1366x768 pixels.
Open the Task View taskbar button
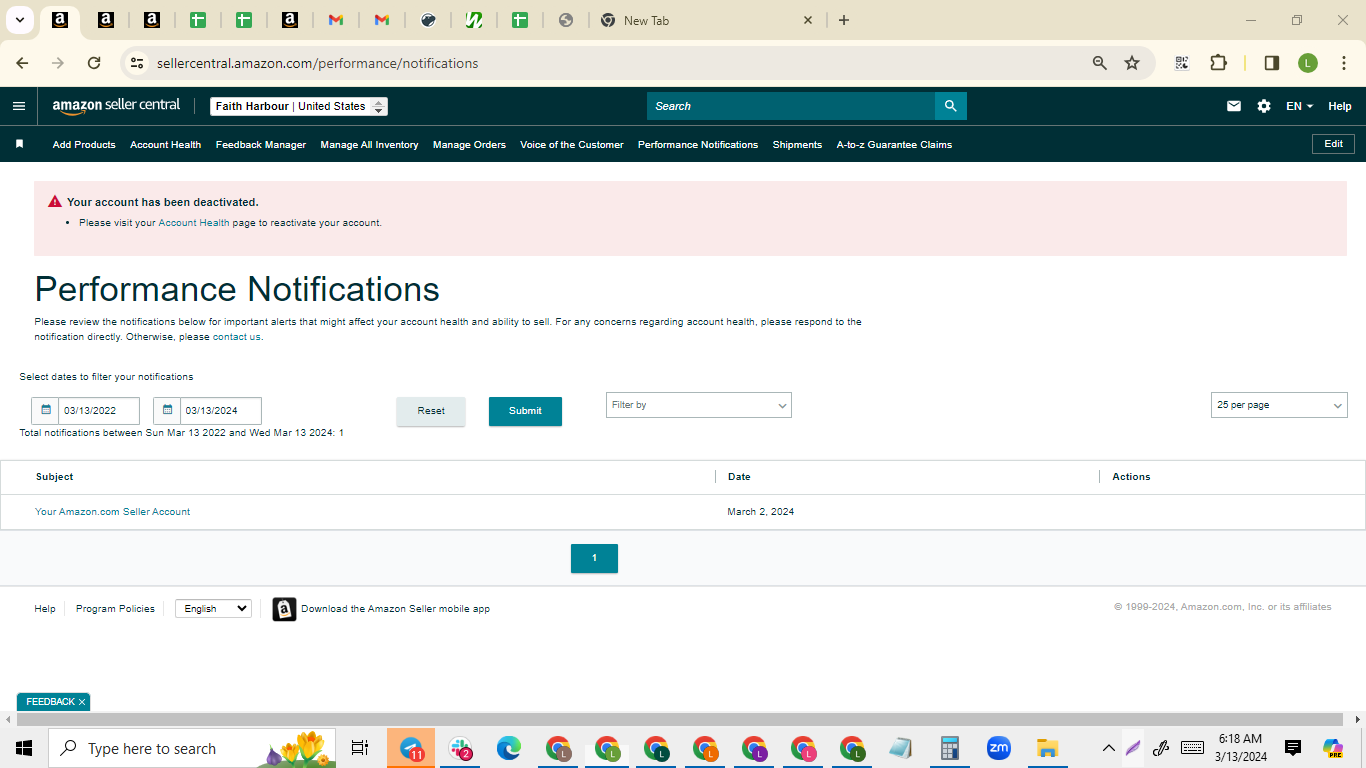[x=360, y=748]
